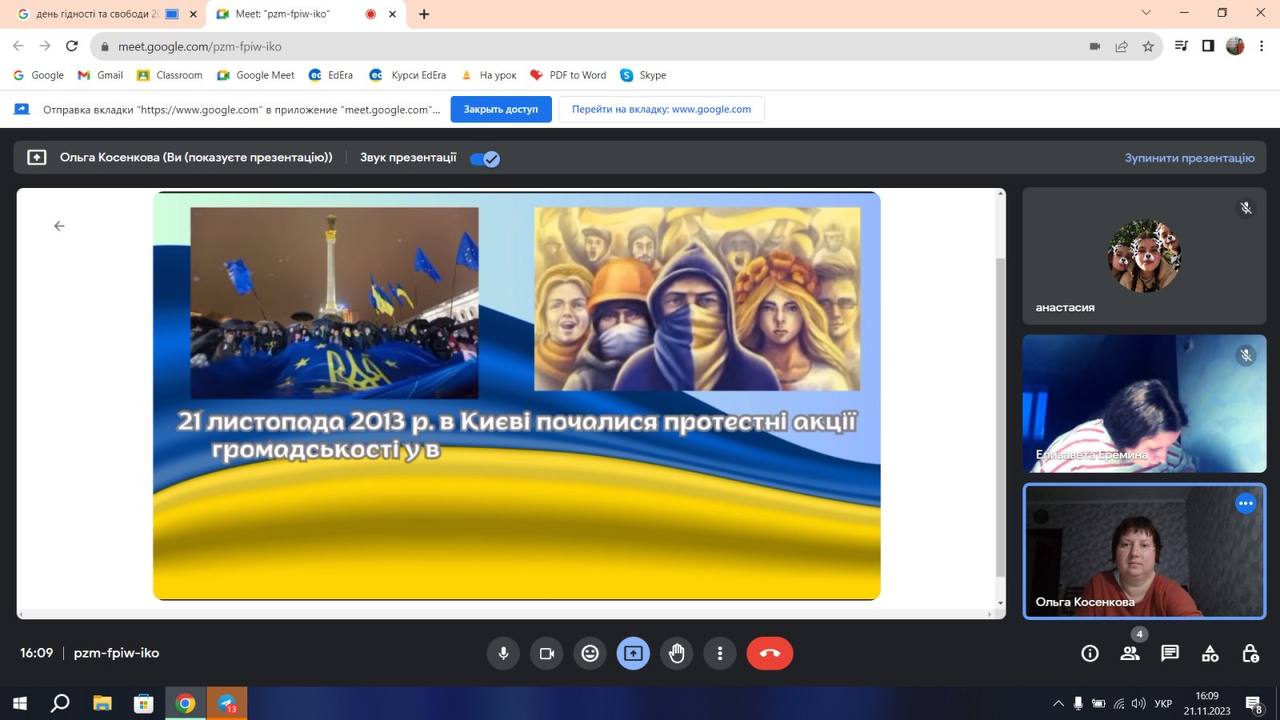Click Закрыть доступ button
This screenshot has height=720, width=1280.
click(x=501, y=109)
